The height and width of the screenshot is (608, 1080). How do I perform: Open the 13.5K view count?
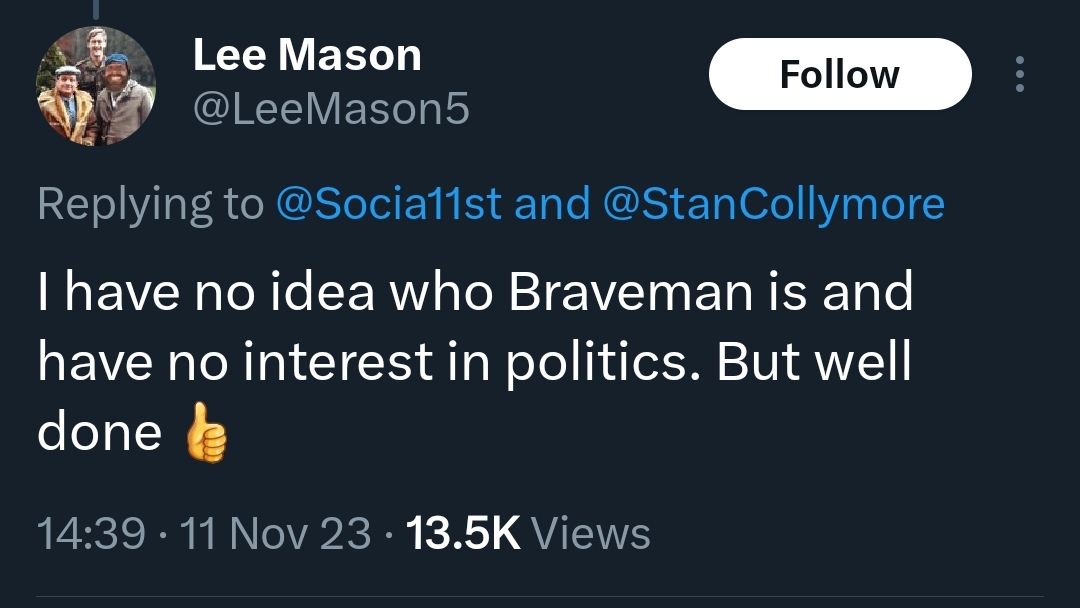pyautogui.click(x=463, y=534)
